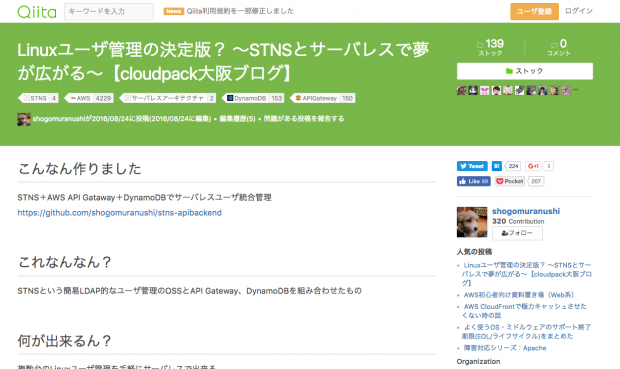This screenshot has height=369, width=620.
Task: Open the second stocker avatar
Action: pyautogui.click(x=473, y=90)
